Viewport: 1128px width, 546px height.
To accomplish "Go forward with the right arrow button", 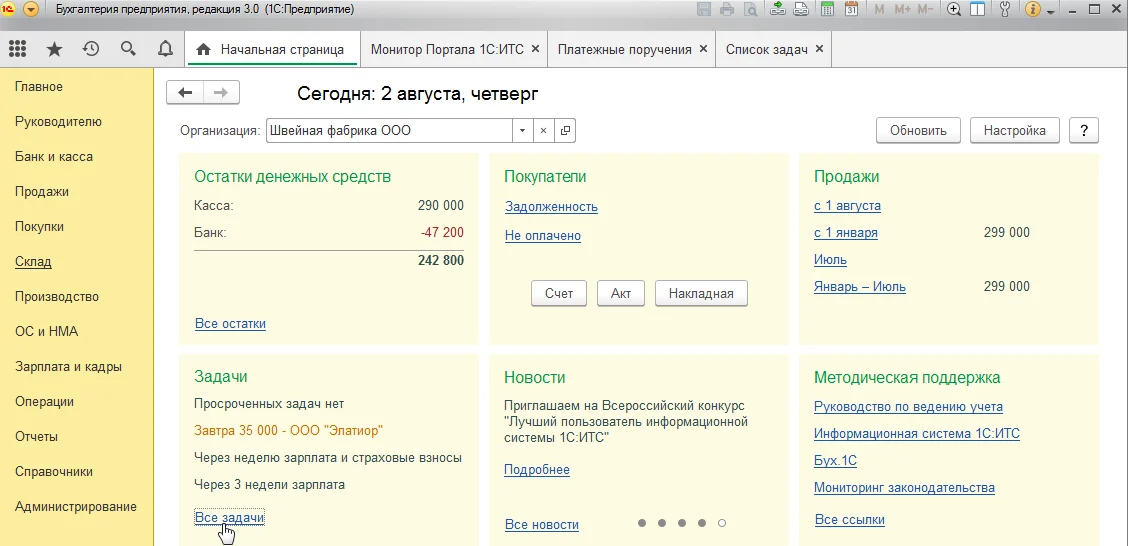I will [222, 92].
